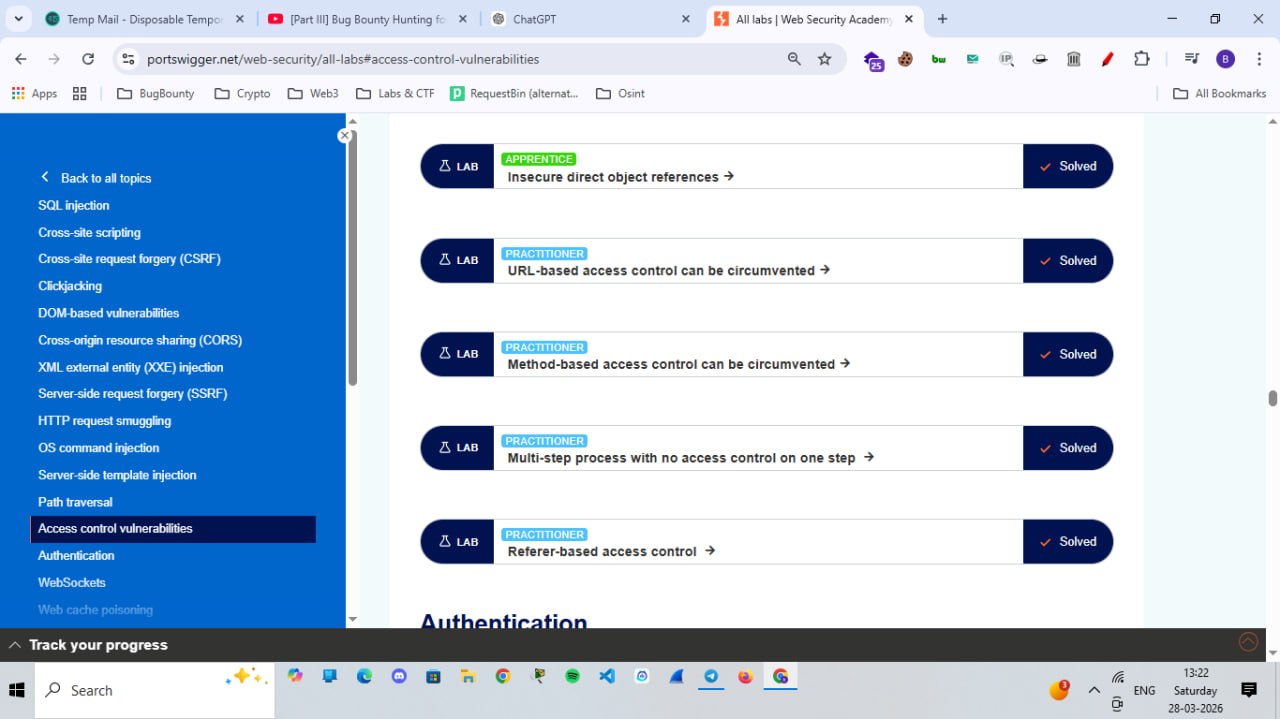The width and height of the screenshot is (1280, 719).
Task: View site information icon in address bar
Action: [127, 59]
